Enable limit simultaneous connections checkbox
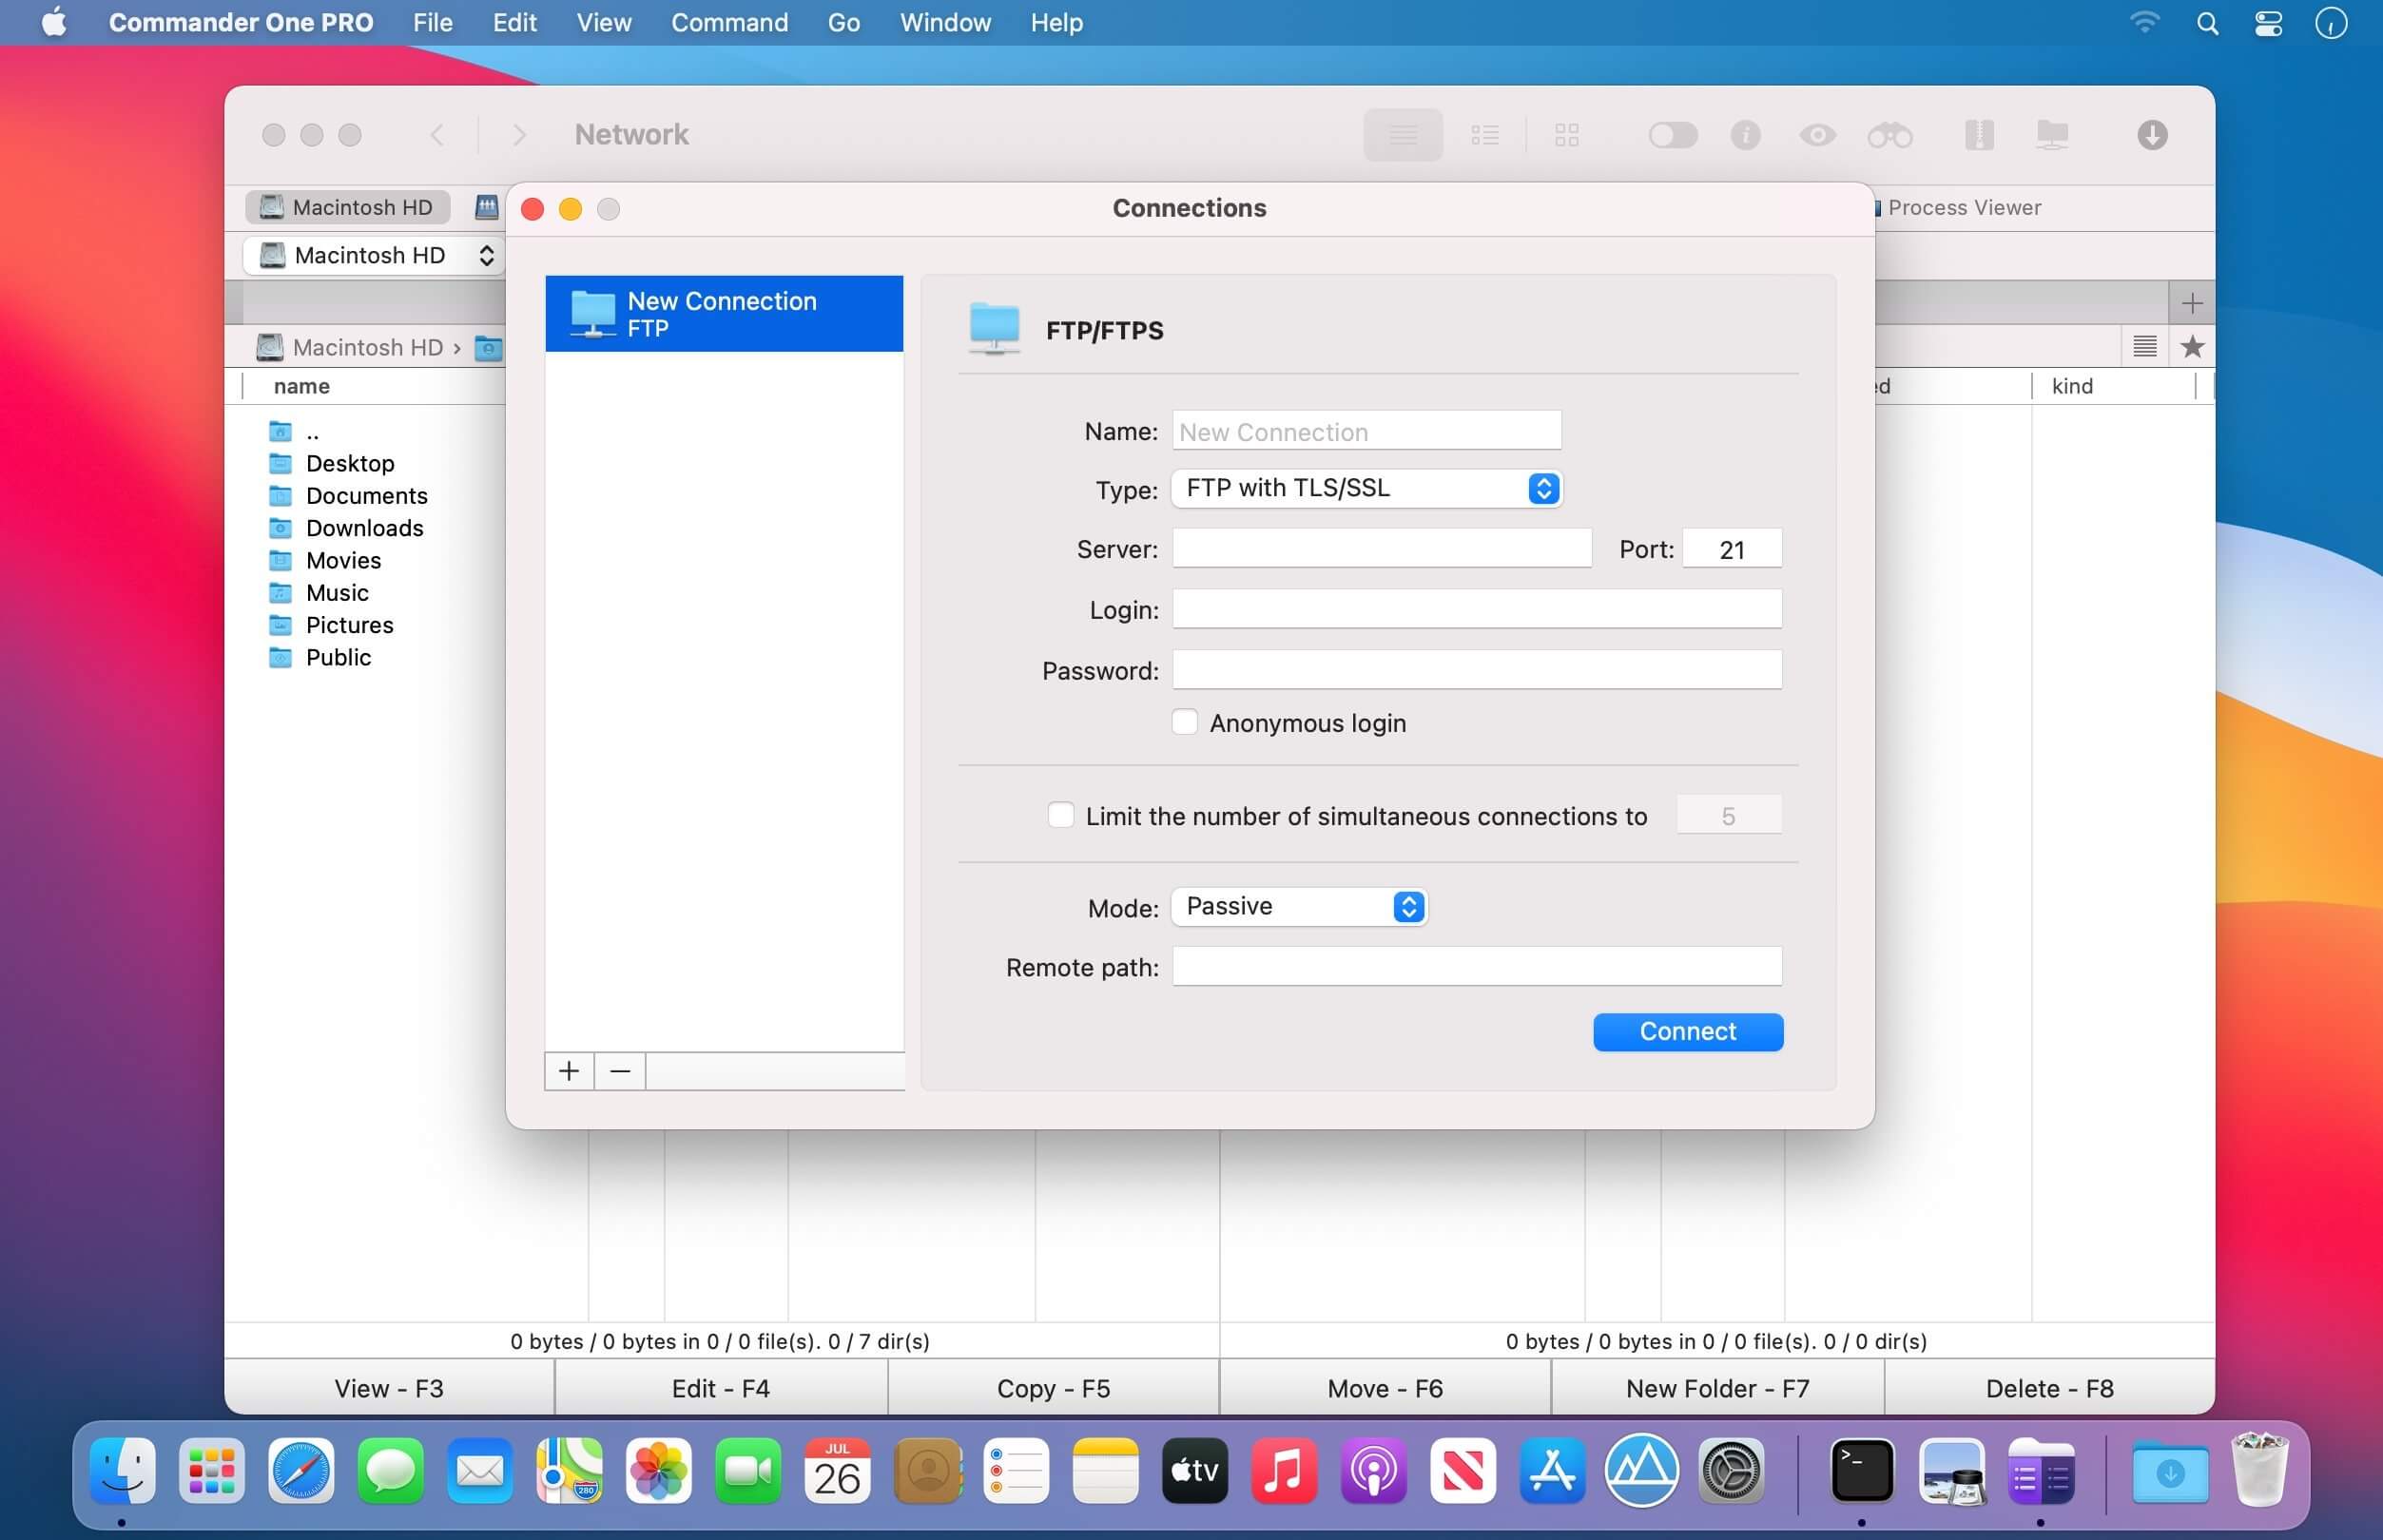 coord(1060,815)
